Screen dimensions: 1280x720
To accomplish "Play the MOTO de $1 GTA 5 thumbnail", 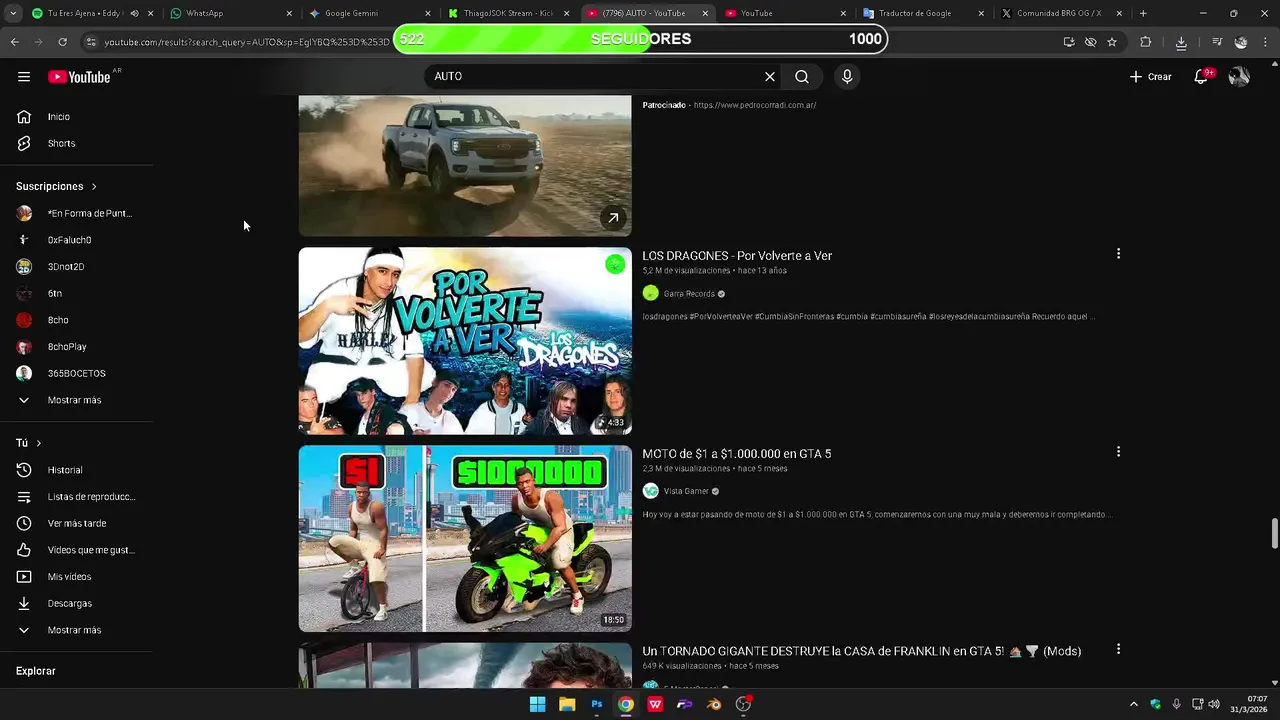I will click(x=465, y=538).
